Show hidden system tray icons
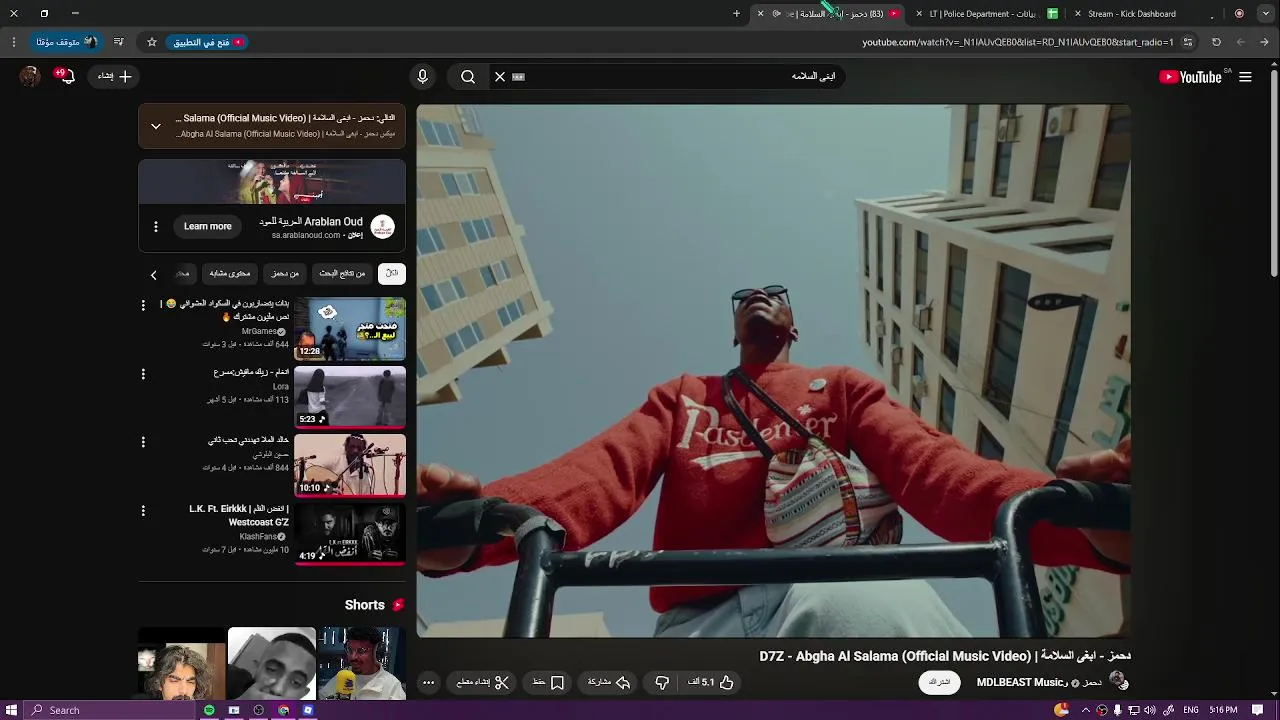Screen dimensions: 1280x720 click(1085, 710)
